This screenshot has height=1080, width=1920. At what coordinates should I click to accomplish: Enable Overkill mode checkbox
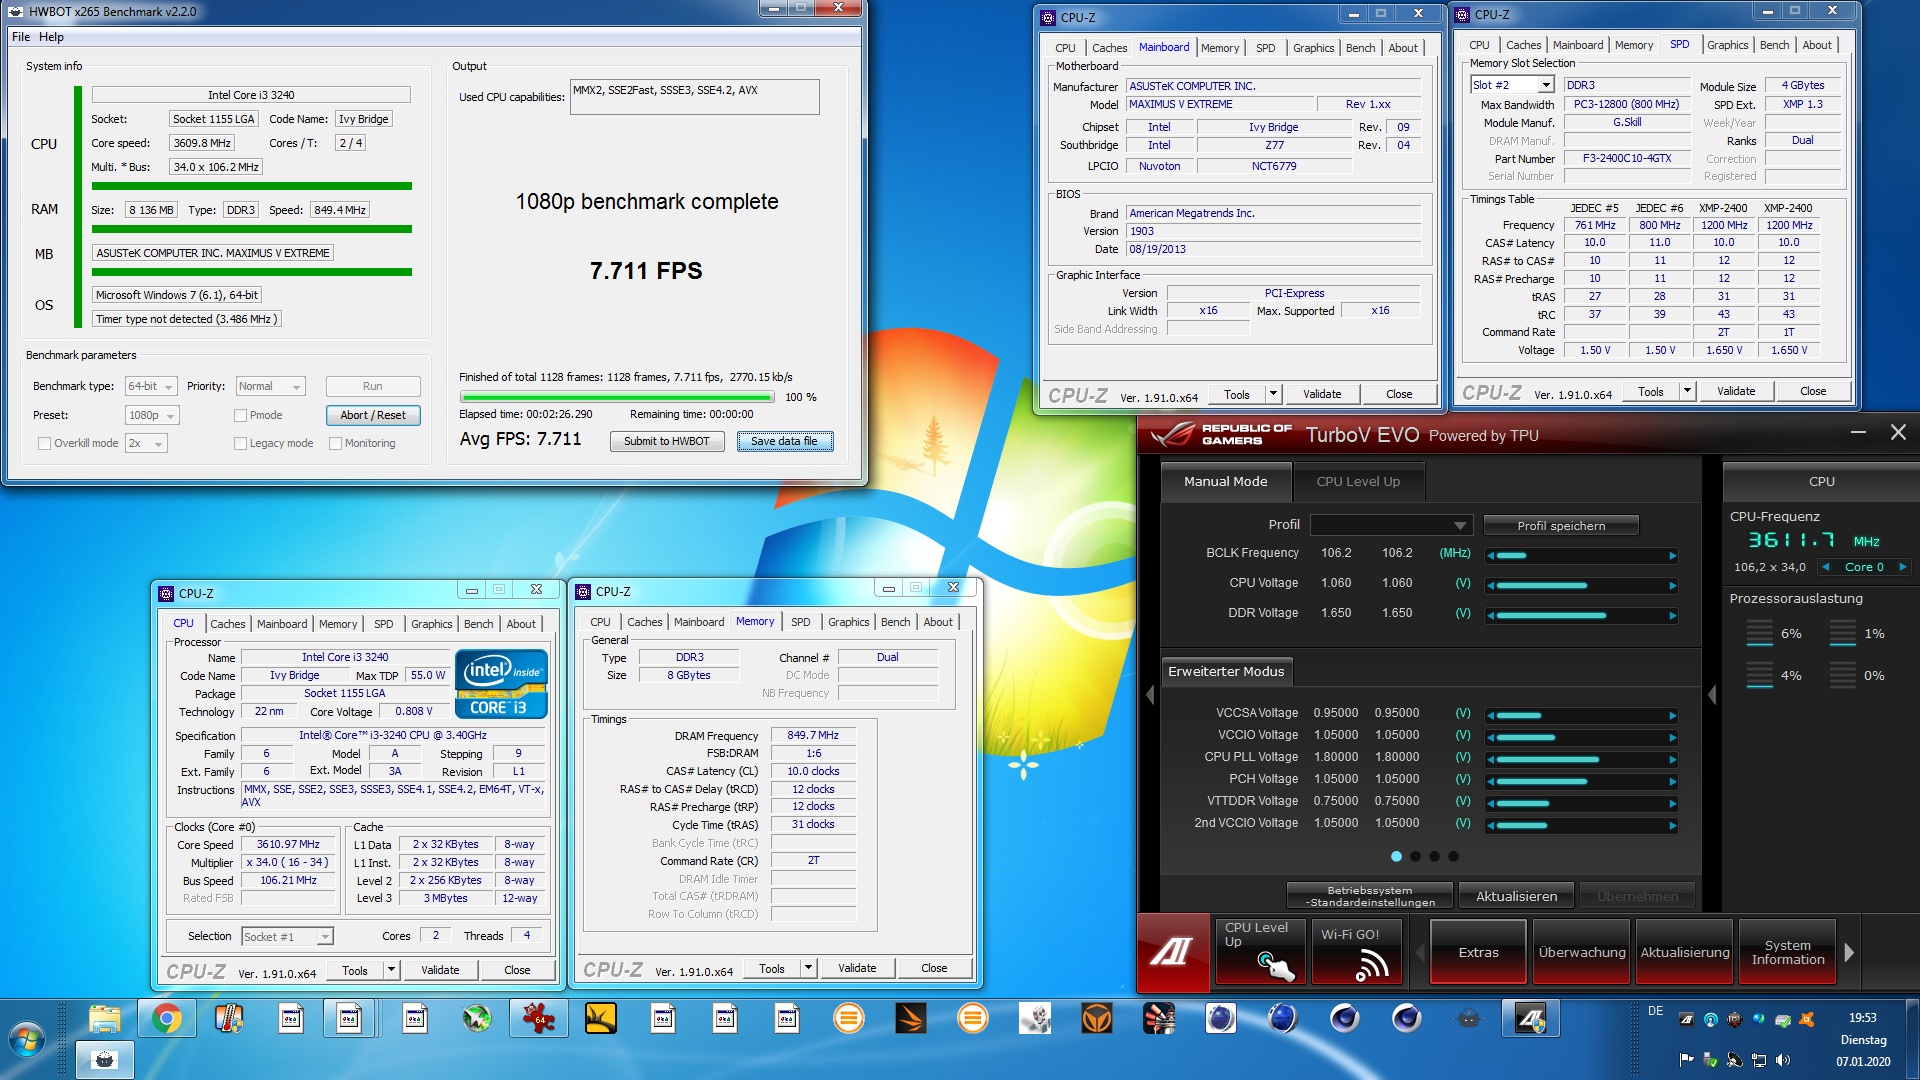44,443
